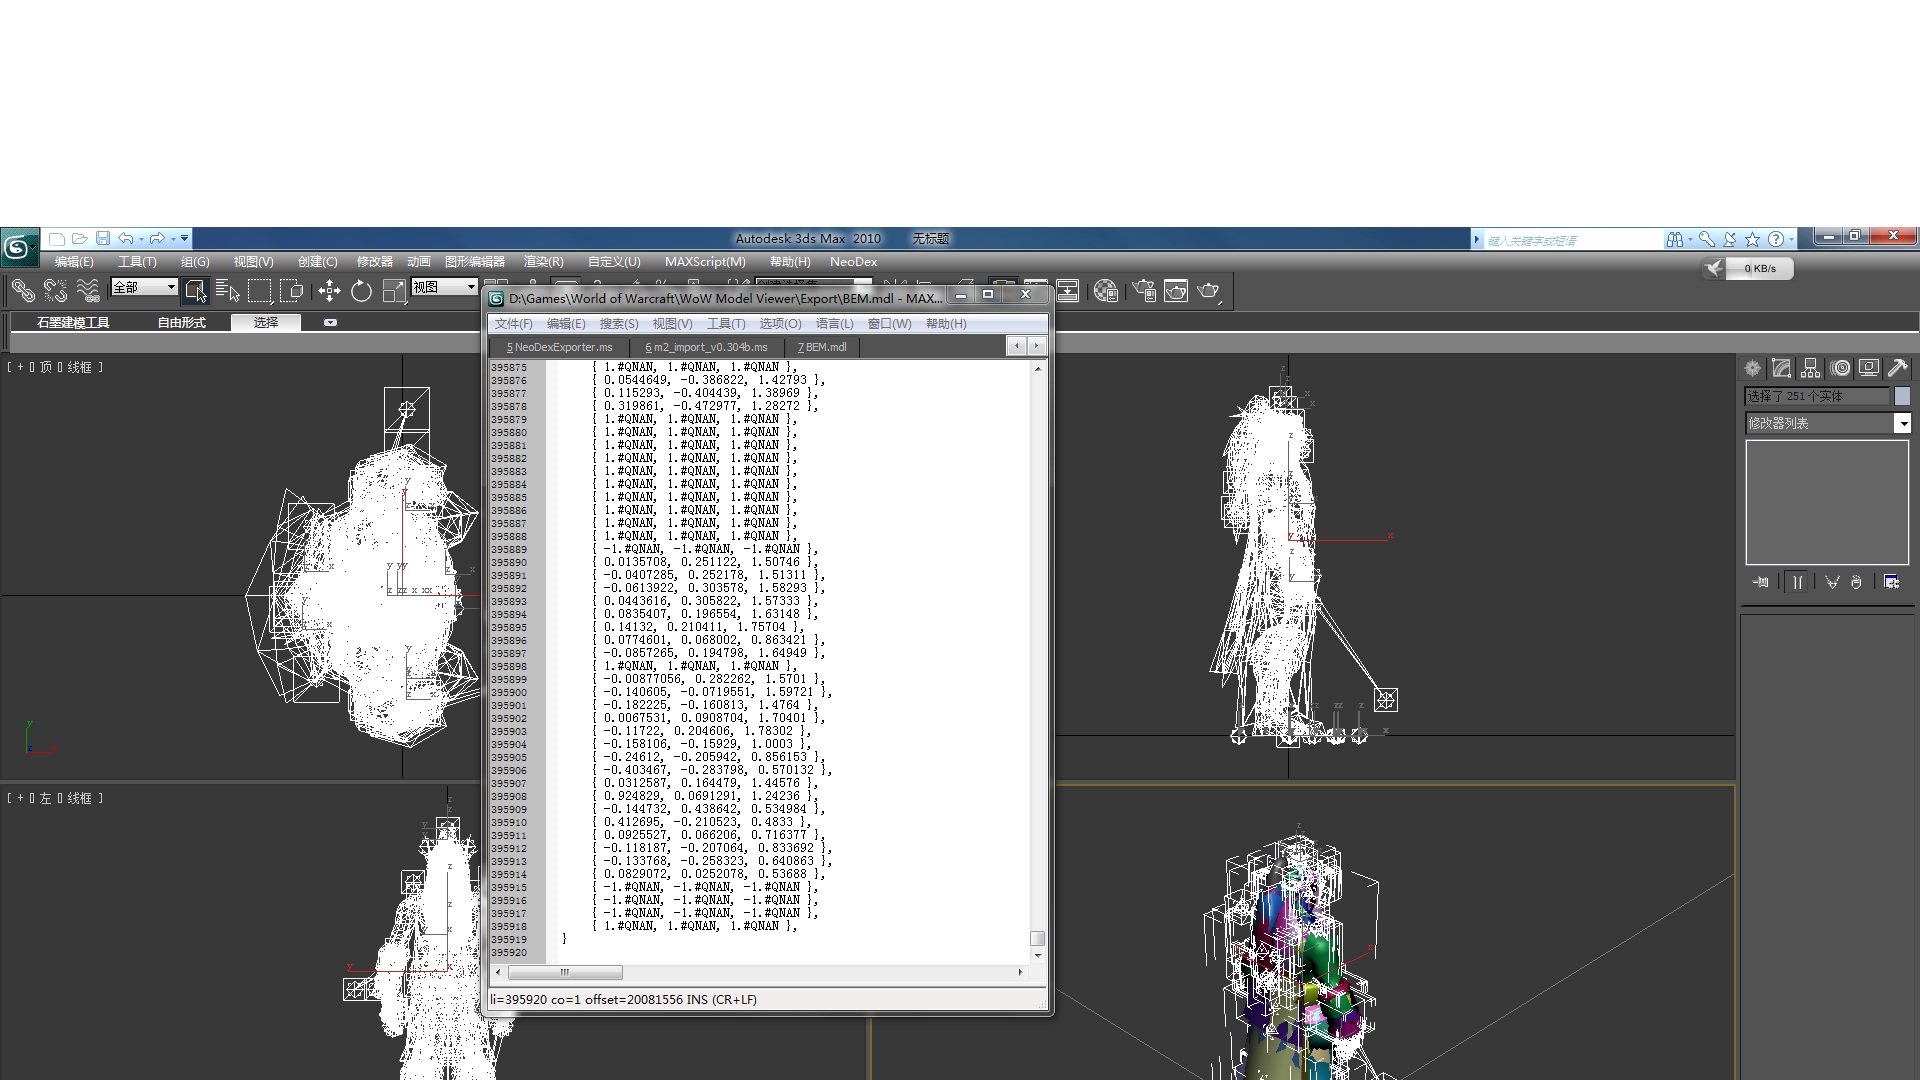1920x1080 pixels.
Task: Open the Schematic View import icon in toolbar
Action: (1067, 291)
